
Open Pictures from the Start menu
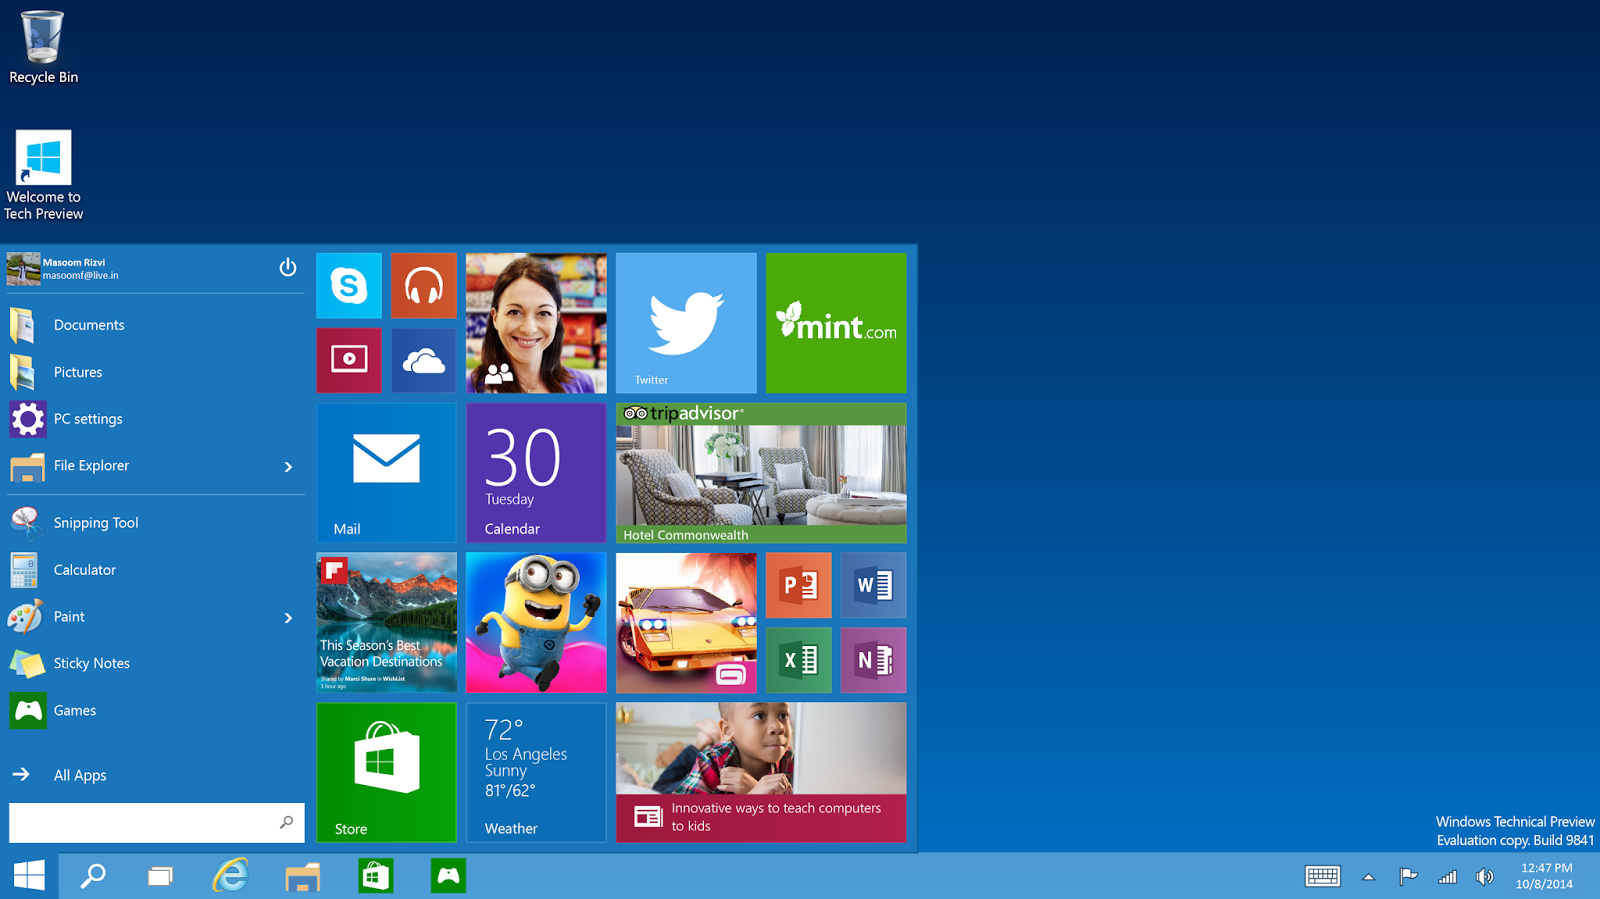pos(155,372)
